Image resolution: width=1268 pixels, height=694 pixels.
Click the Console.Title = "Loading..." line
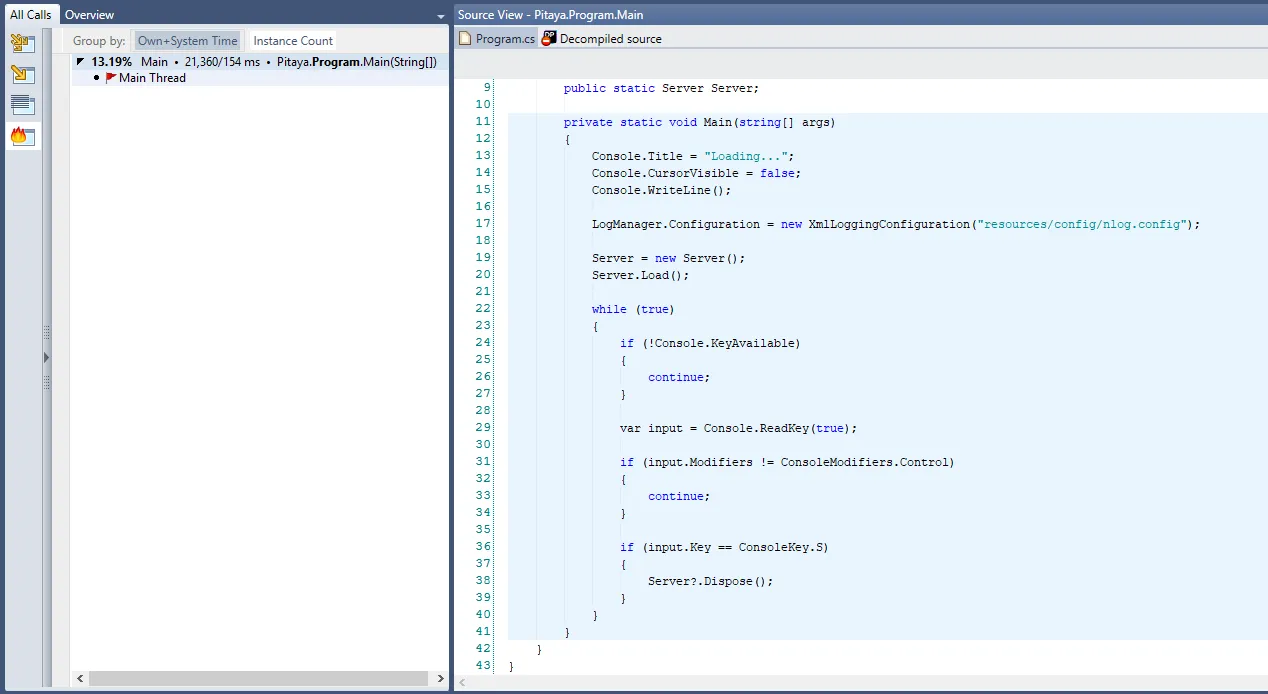692,156
